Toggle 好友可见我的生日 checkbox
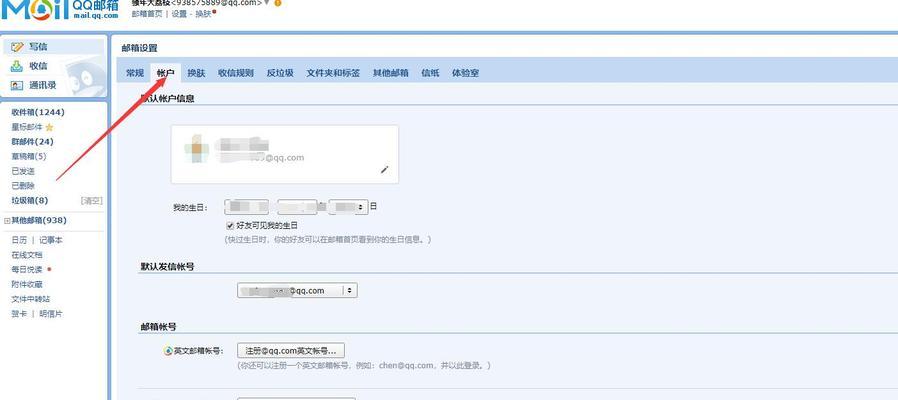 click(x=230, y=226)
